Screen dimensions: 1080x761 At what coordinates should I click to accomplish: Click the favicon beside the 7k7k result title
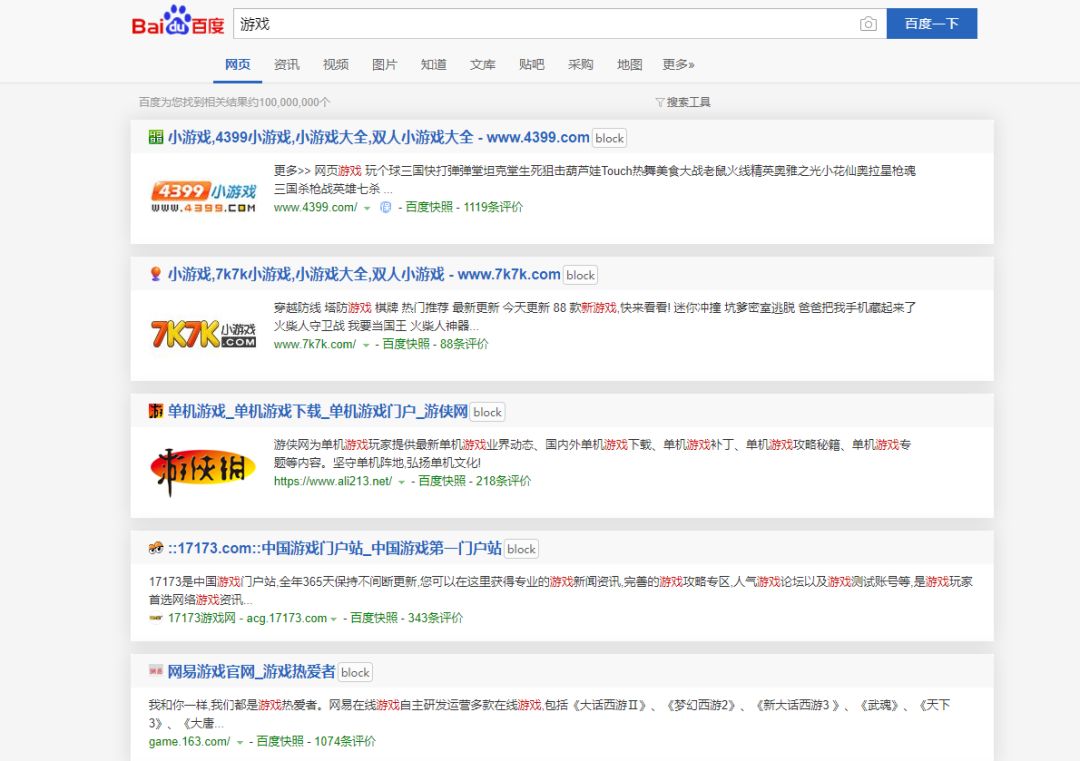tap(153, 274)
